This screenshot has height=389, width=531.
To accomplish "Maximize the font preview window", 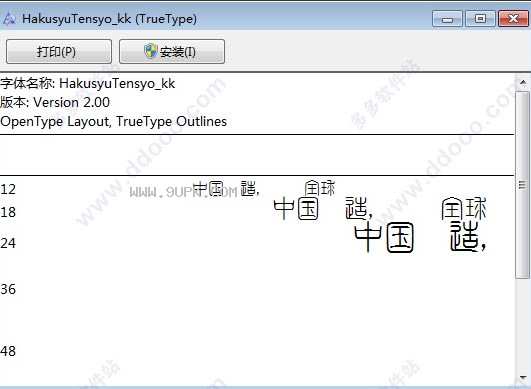I will (480, 19).
